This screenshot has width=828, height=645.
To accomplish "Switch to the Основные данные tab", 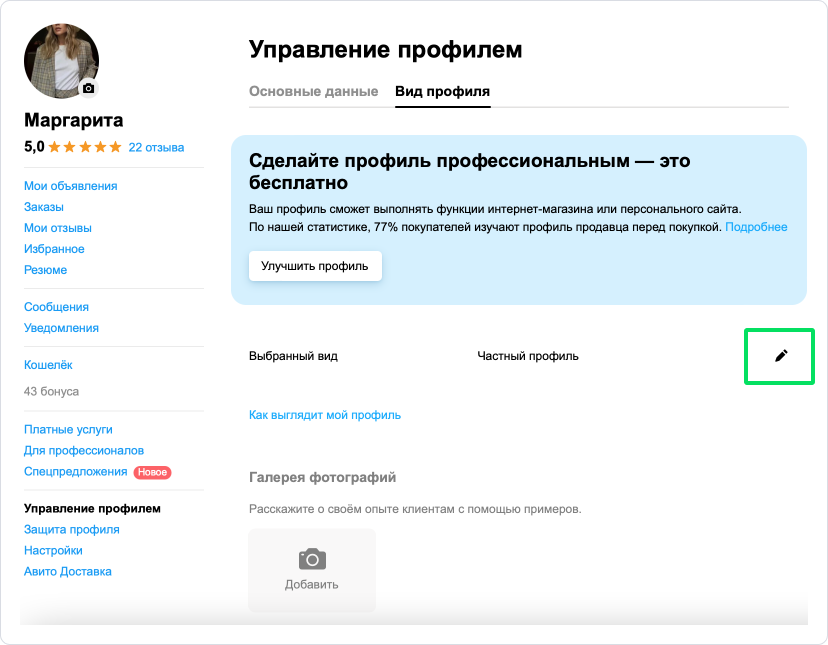I will click(x=314, y=91).
